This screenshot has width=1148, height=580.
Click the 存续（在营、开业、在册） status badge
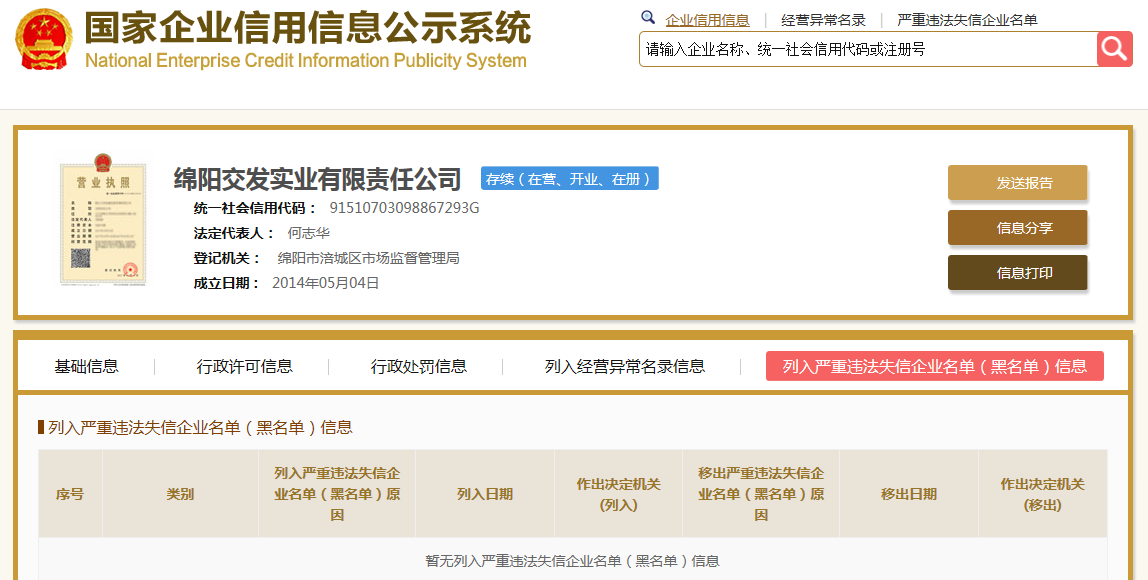point(570,179)
